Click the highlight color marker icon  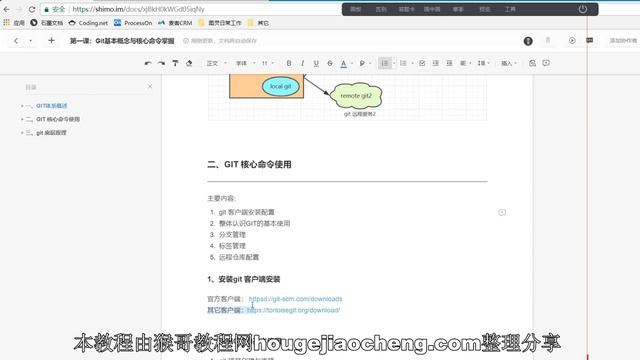362,63
